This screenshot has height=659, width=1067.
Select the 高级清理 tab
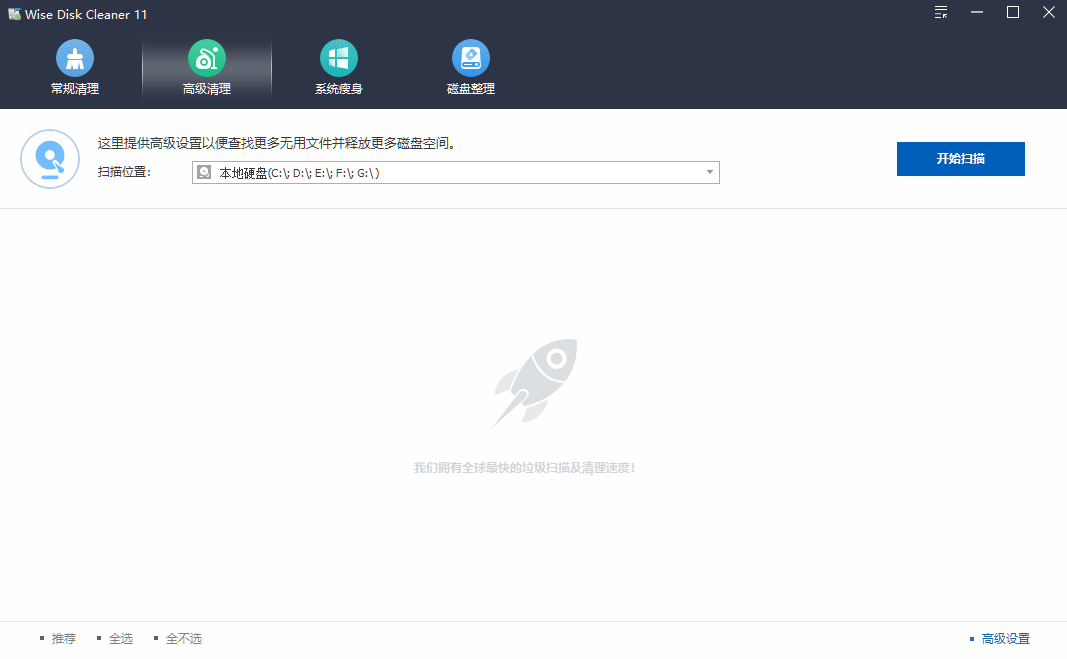[x=207, y=69]
